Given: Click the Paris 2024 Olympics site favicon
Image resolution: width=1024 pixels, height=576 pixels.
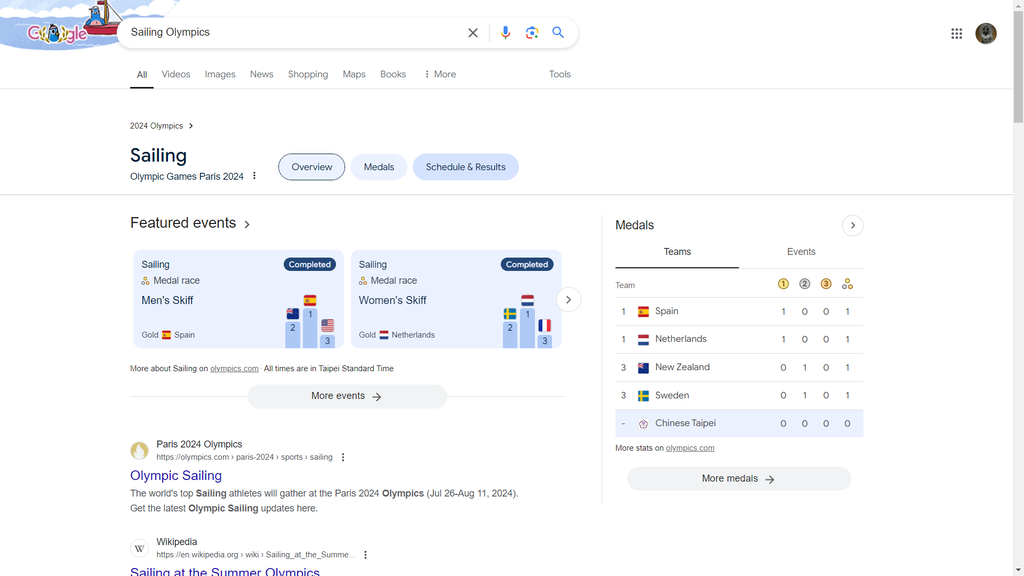Looking at the screenshot, I should click(139, 451).
